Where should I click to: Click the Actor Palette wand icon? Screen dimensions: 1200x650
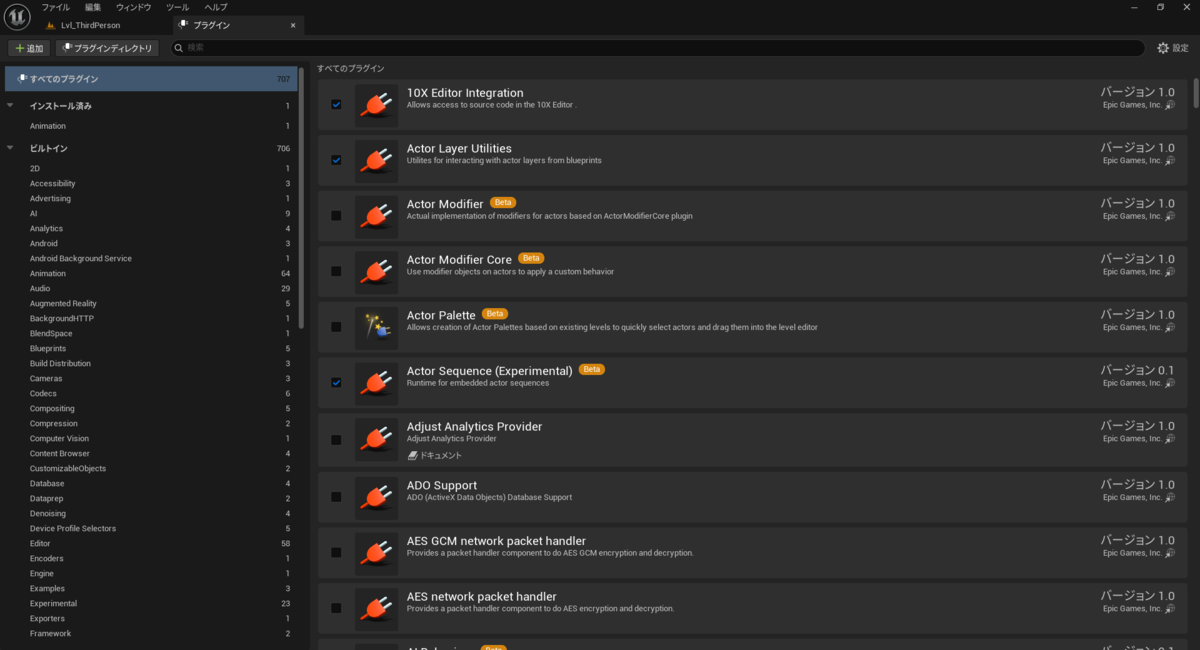376,327
